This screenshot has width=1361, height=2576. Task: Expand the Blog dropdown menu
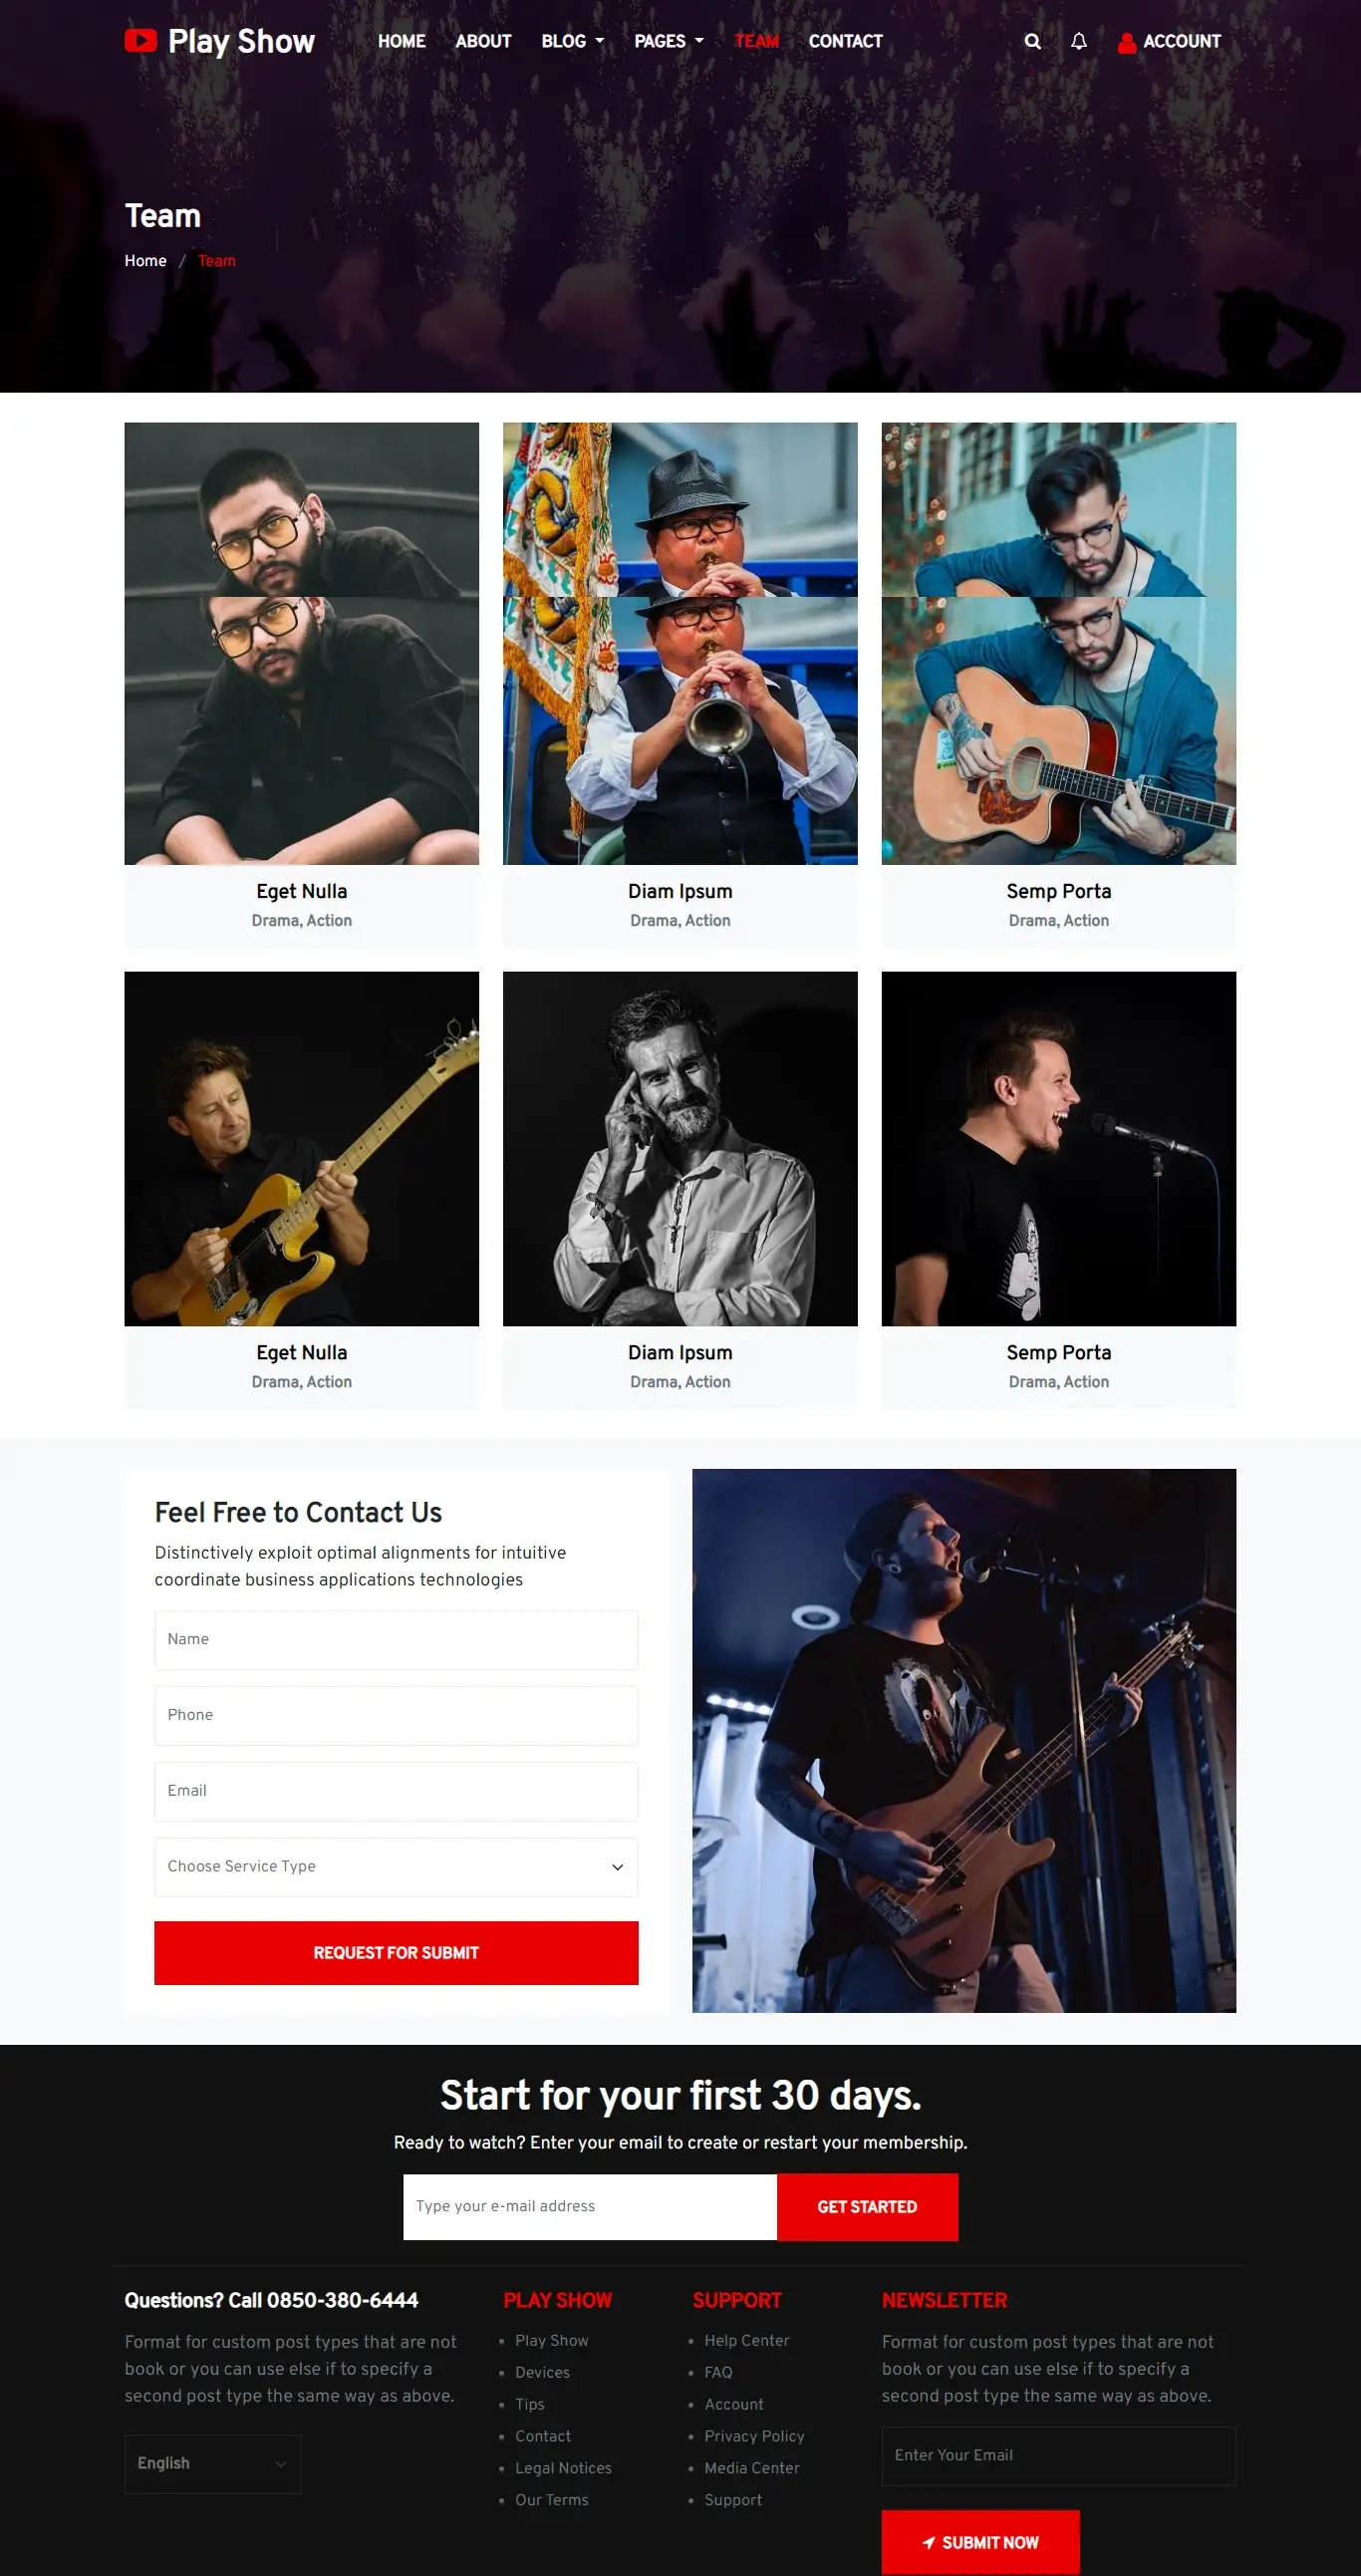point(572,41)
